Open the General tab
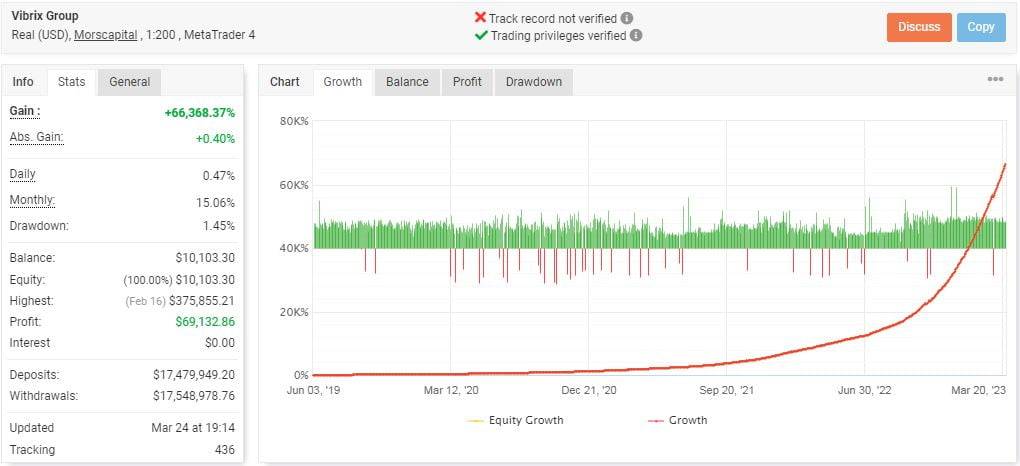The image size is (1020, 466). (x=130, y=82)
